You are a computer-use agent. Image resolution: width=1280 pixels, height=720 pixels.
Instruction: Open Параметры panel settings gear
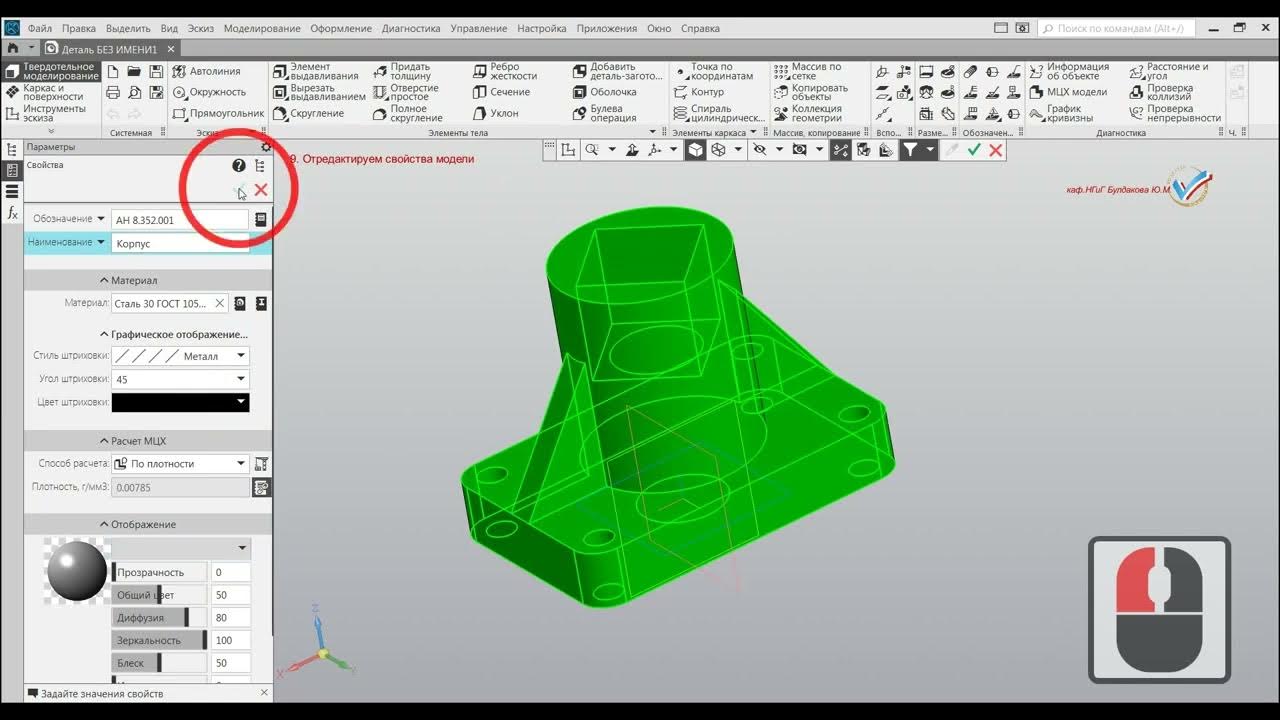click(266, 147)
